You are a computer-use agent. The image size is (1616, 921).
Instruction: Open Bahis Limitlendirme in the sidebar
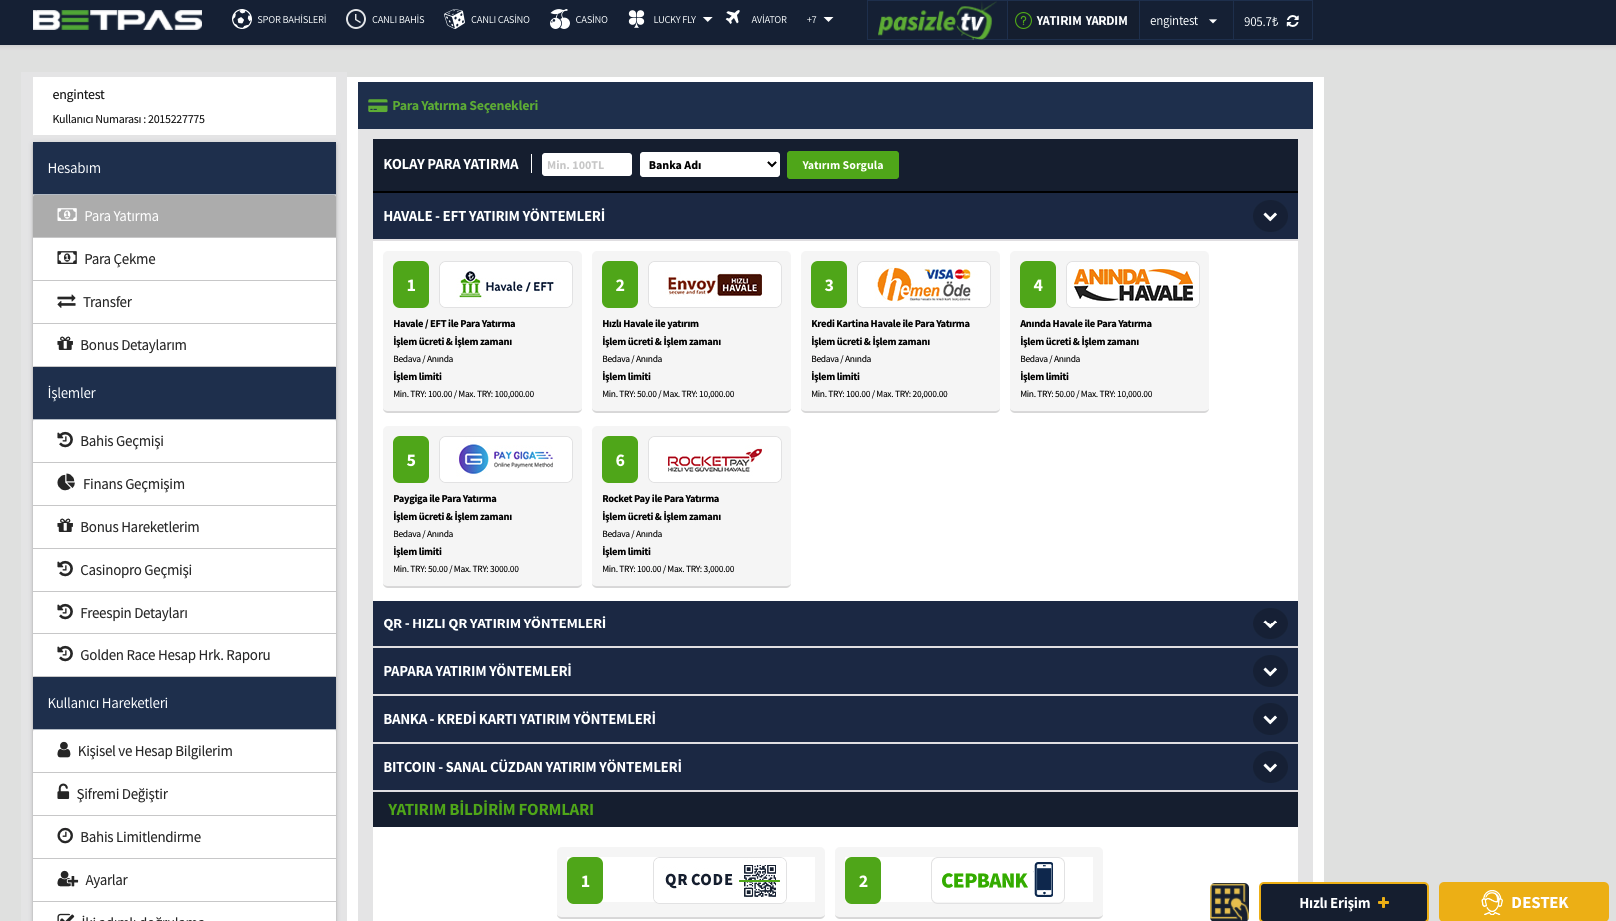coord(184,837)
